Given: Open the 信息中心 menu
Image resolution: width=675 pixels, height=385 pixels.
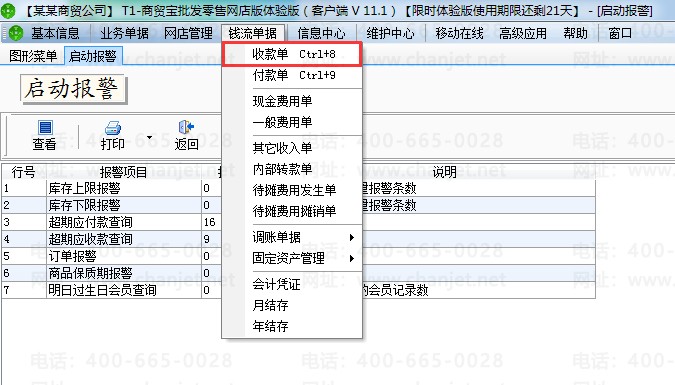Looking at the screenshot, I should (x=322, y=33).
